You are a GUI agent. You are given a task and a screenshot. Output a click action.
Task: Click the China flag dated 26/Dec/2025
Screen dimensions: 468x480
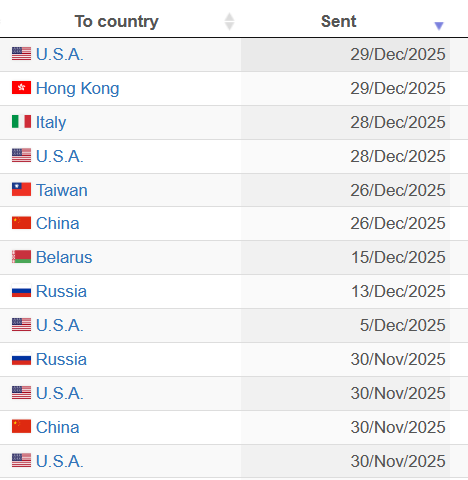[21, 223]
